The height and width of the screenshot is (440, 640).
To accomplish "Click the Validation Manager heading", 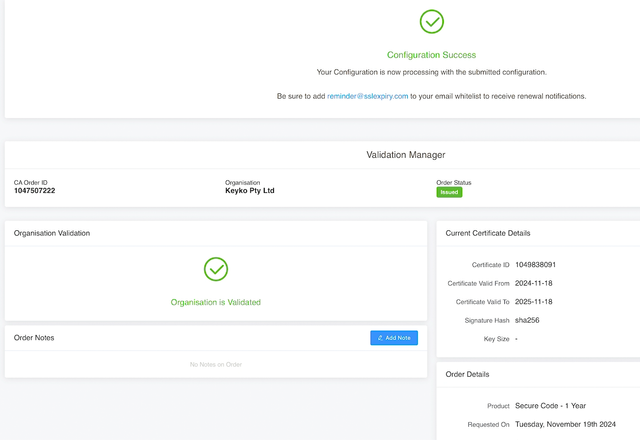I will coord(406,155).
